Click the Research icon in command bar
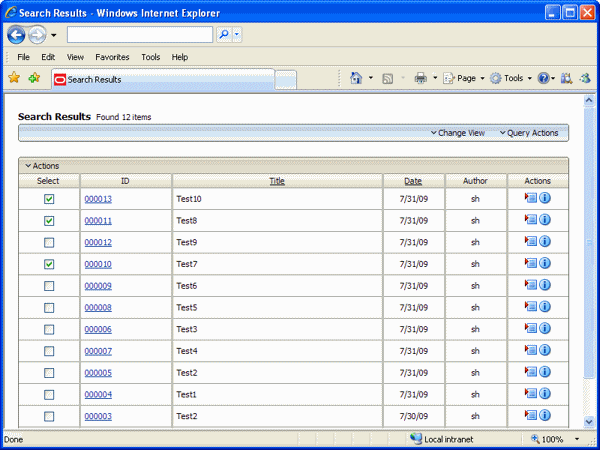600x450 pixels. coord(566,78)
